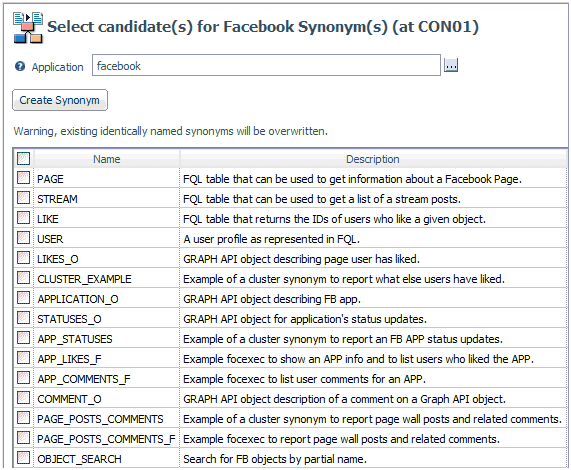Select the LIKE table checkbox
Viewport: 571px width, 470px height.
coord(23,218)
